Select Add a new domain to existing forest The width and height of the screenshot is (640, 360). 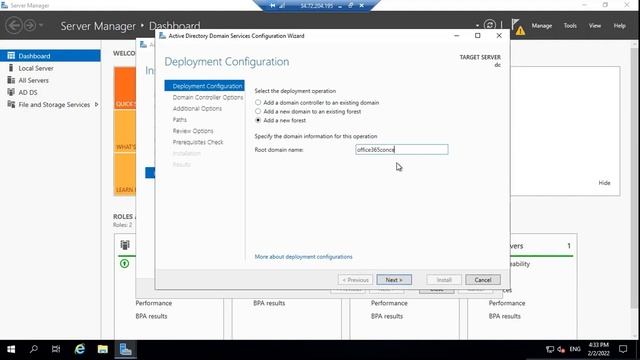258,111
